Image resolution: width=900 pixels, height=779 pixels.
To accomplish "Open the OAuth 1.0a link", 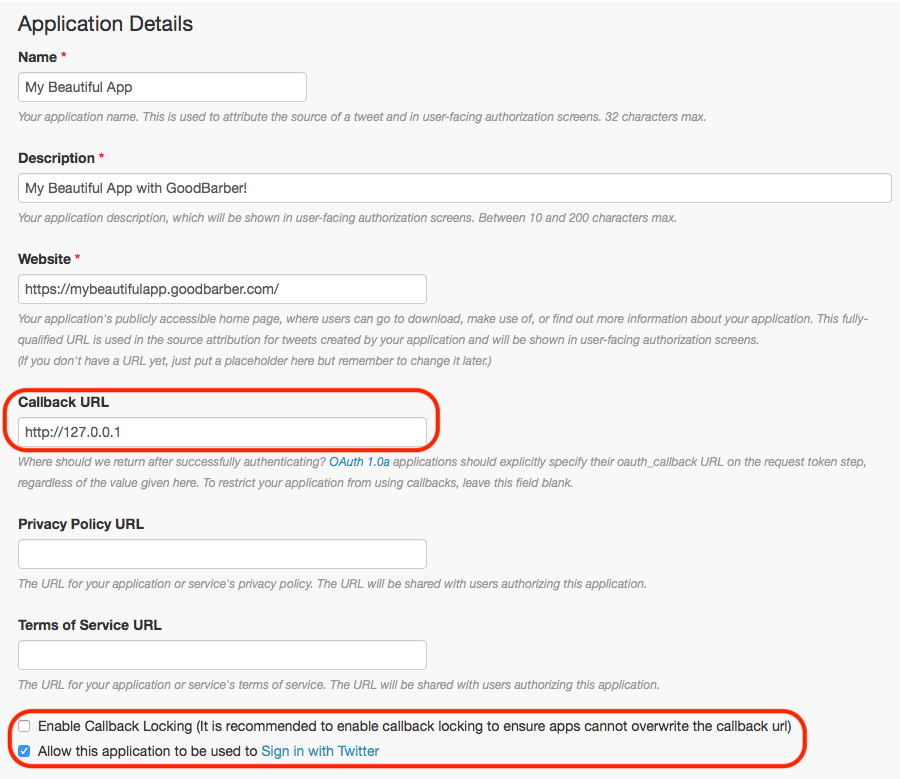I will pos(359,462).
